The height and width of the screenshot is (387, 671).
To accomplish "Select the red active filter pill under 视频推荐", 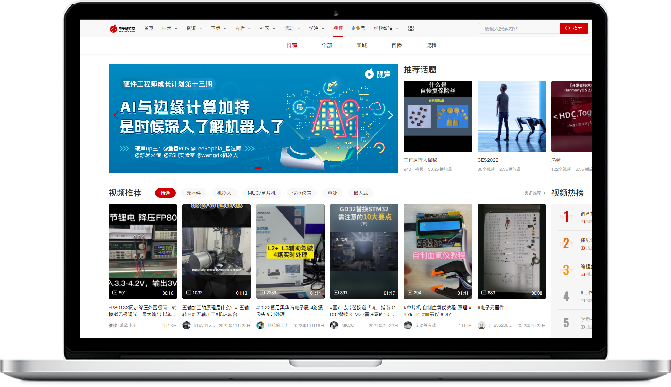I will (x=165, y=193).
